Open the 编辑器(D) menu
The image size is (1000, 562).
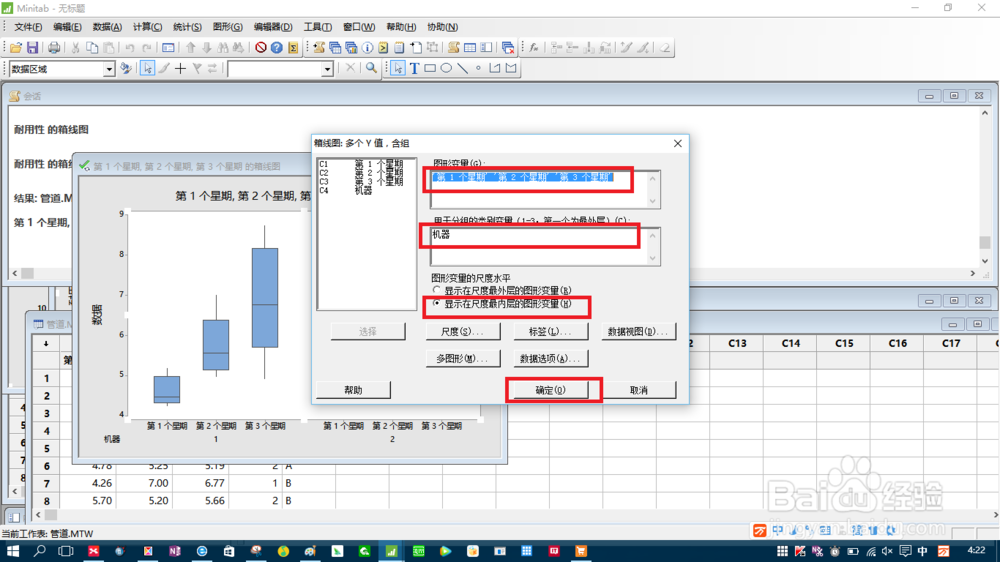click(x=273, y=27)
